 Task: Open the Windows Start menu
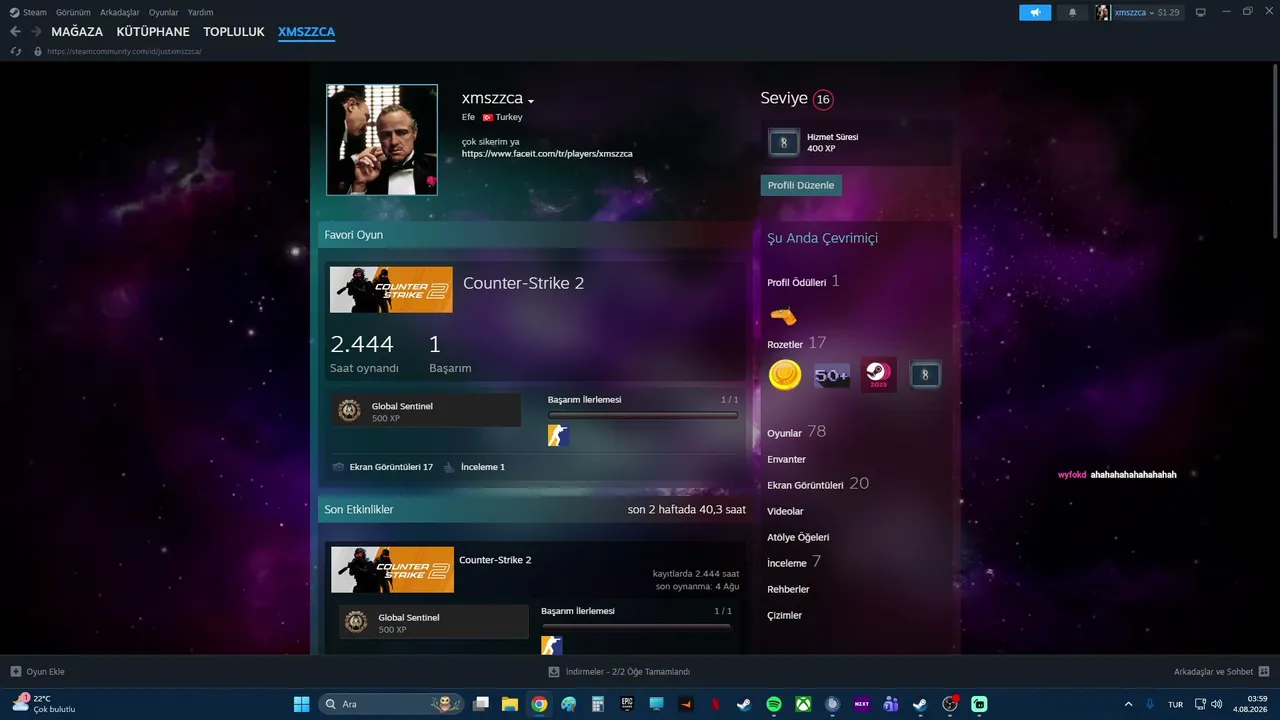pyautogui.click(x=301, y=704)
